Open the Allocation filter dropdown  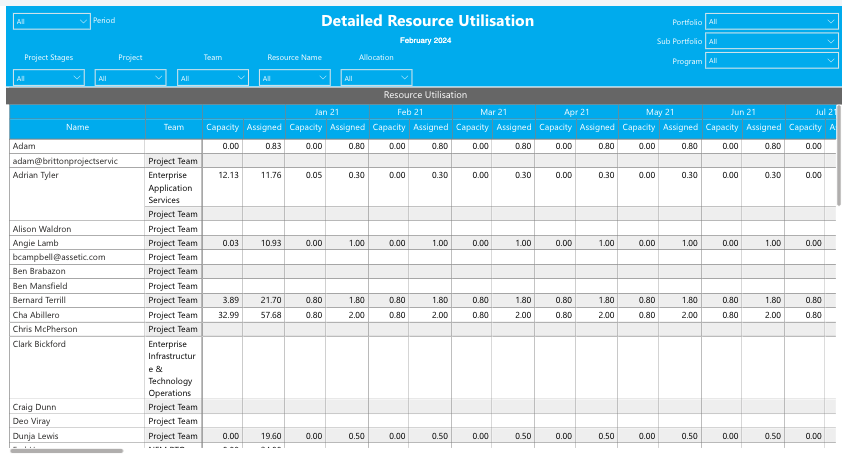point(376,78)
